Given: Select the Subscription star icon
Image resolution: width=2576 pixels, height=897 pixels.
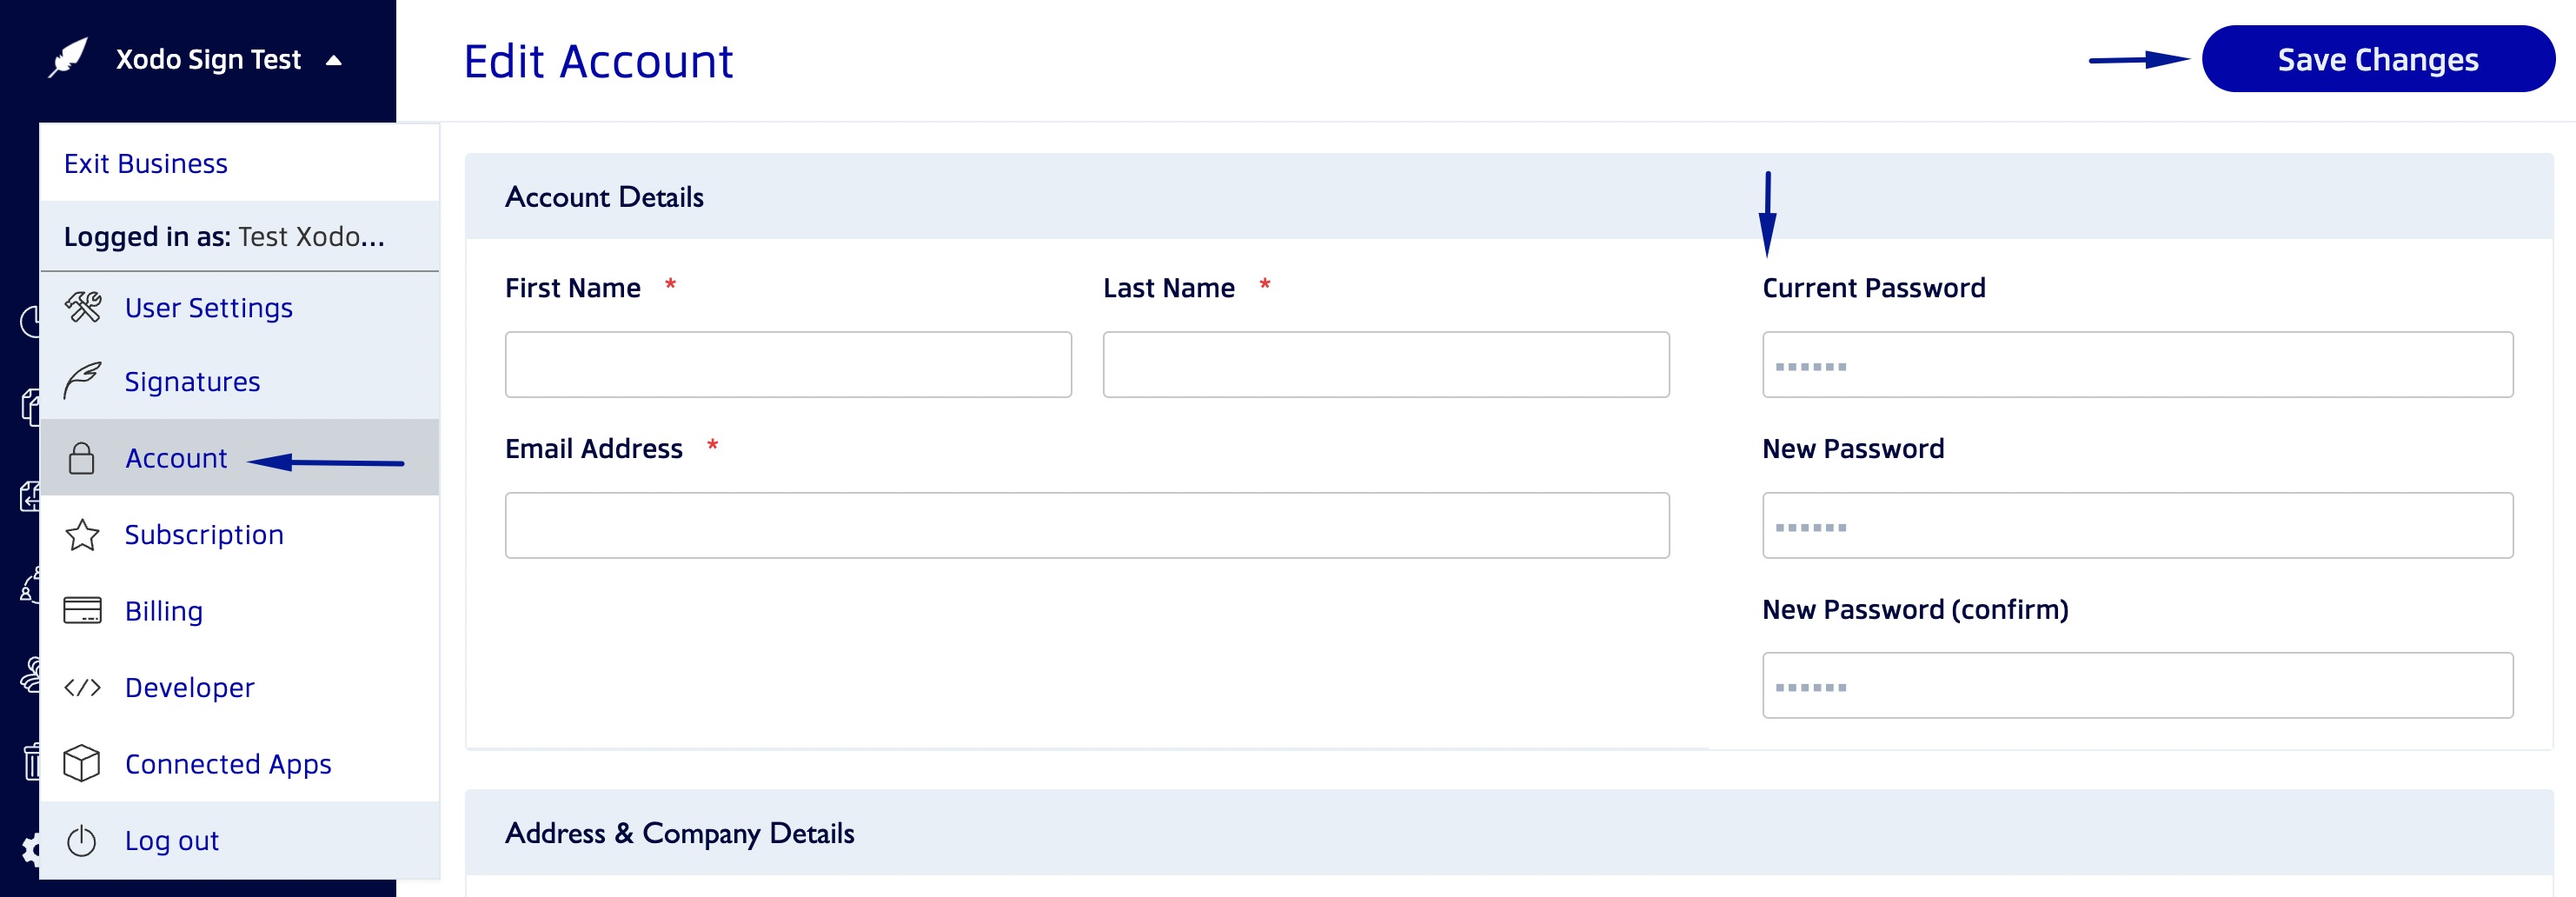Looking at the screenshot, I should (x=82, y=534).
